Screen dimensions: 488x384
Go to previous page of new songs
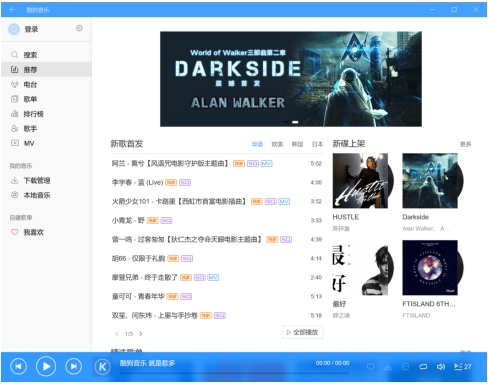(117, 334)
